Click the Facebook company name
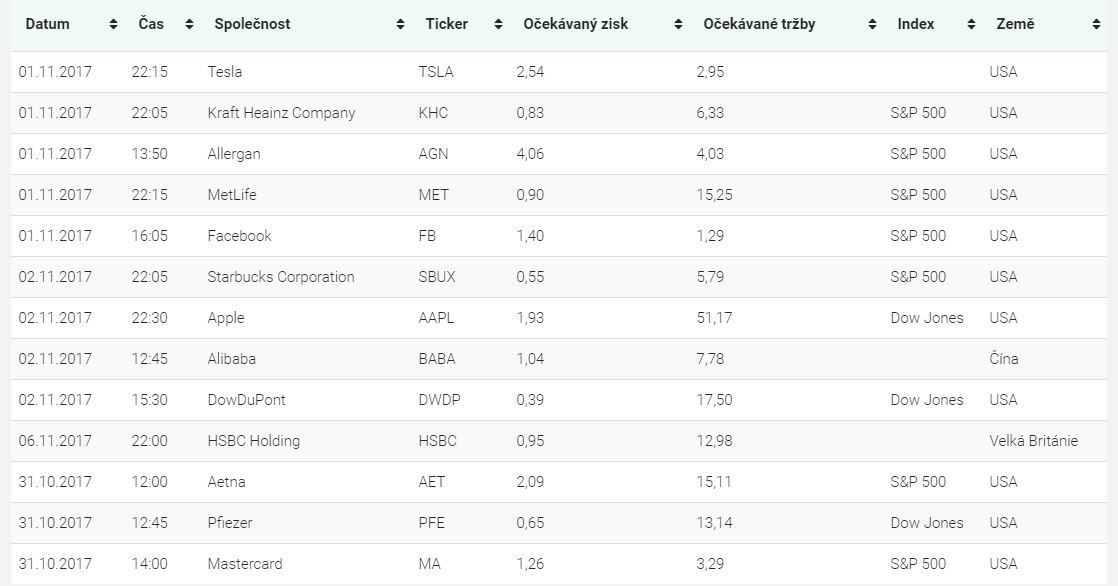Viewport: 1118px width, 586px height. point(240,236)
